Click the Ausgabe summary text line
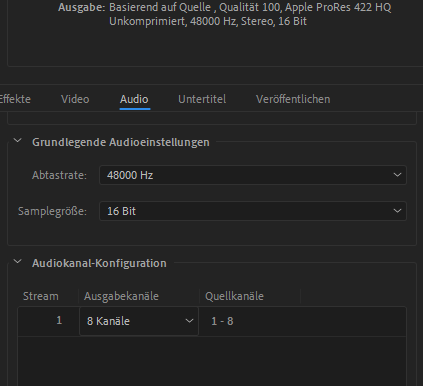This screenshot has width=423, height=386. 224,7
